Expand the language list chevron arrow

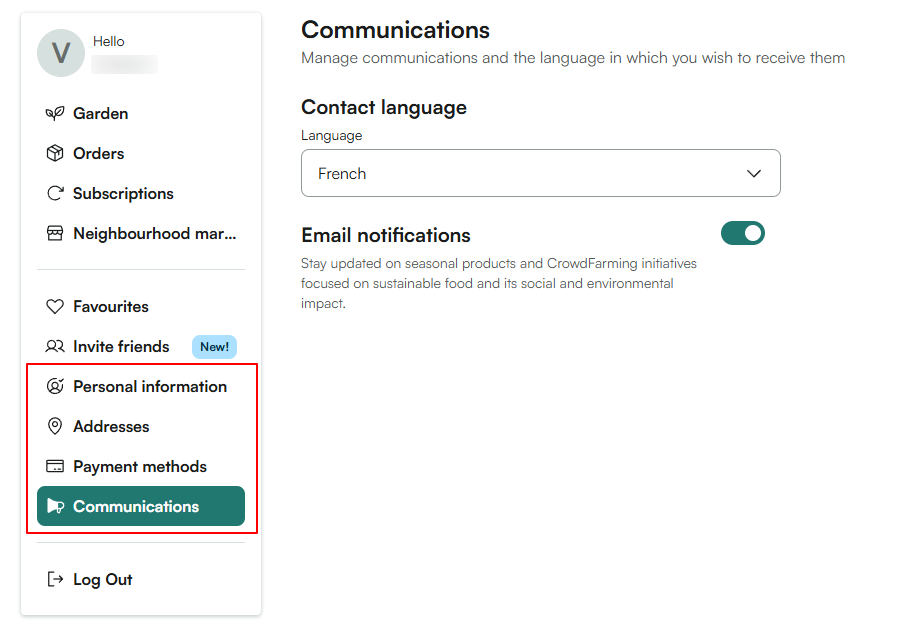tap(754, 174)
